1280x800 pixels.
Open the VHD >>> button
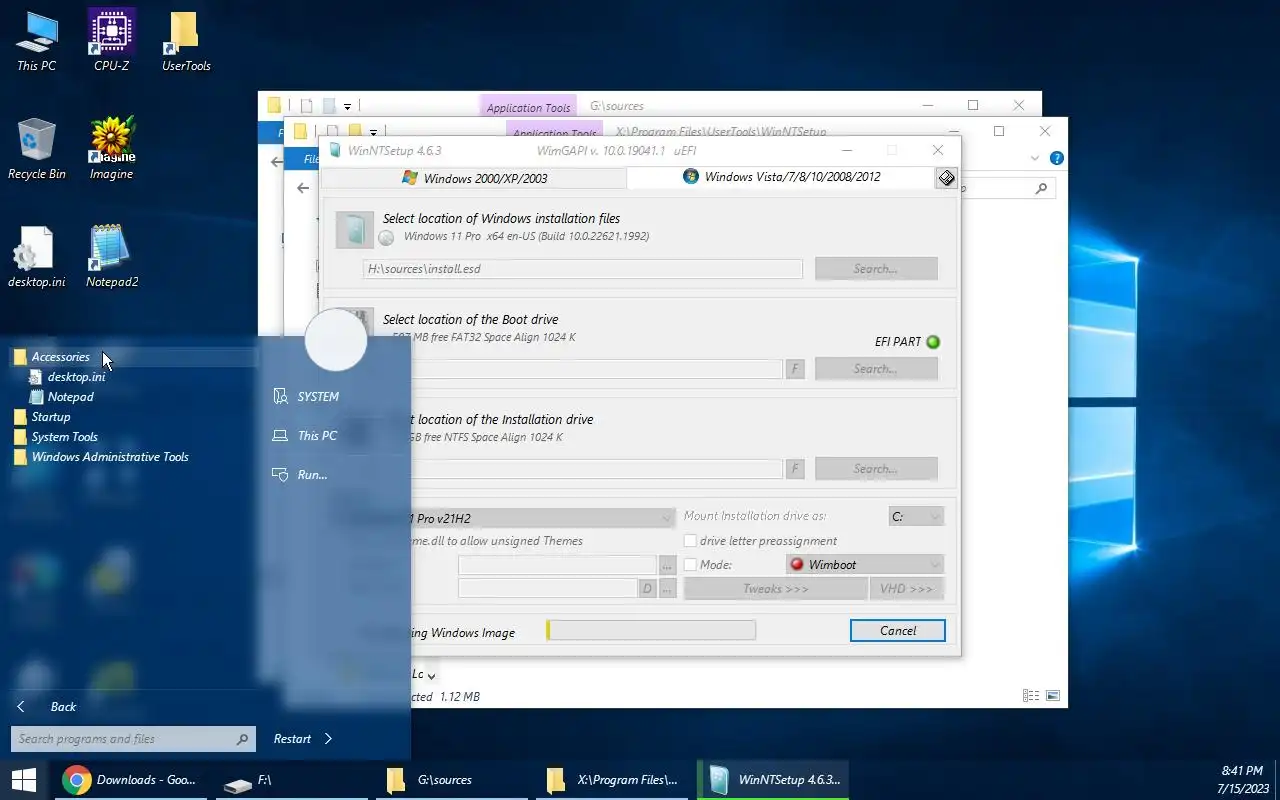907,589
